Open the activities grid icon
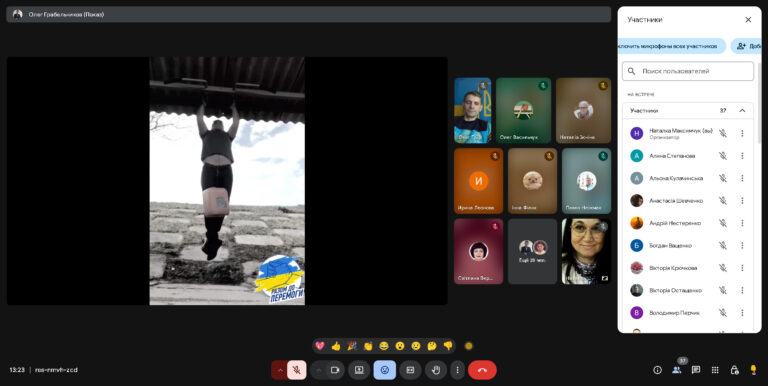The width and height of the screenshot is (768, 386). pyautogui.click(x=715, y=370)
